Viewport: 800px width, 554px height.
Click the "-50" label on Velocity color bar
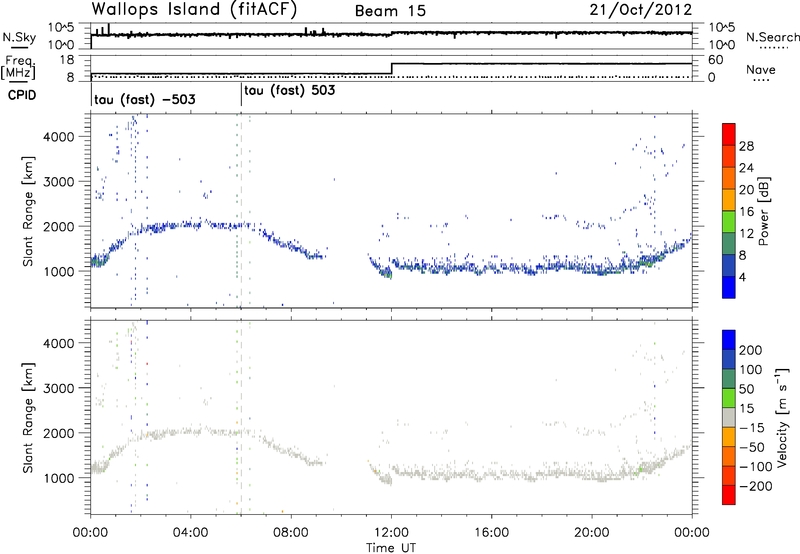point(753,447)
